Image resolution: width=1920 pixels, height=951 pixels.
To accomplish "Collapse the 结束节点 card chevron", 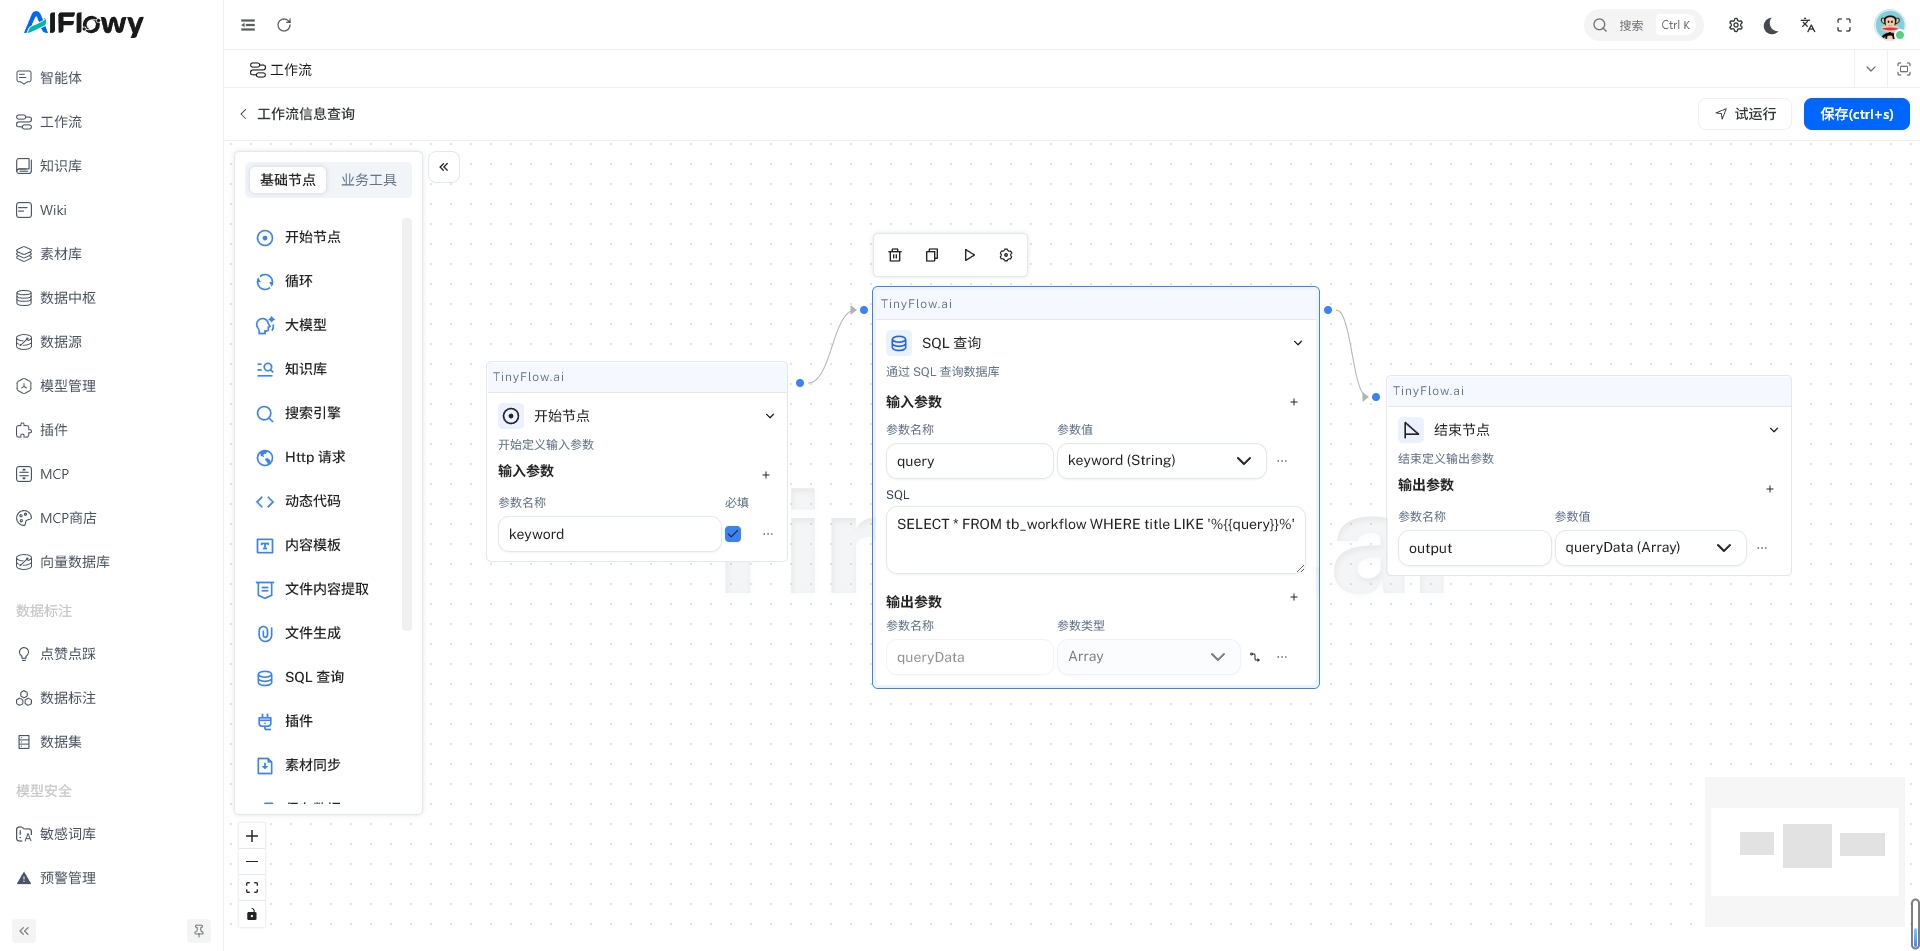I will click(1774, 430).
